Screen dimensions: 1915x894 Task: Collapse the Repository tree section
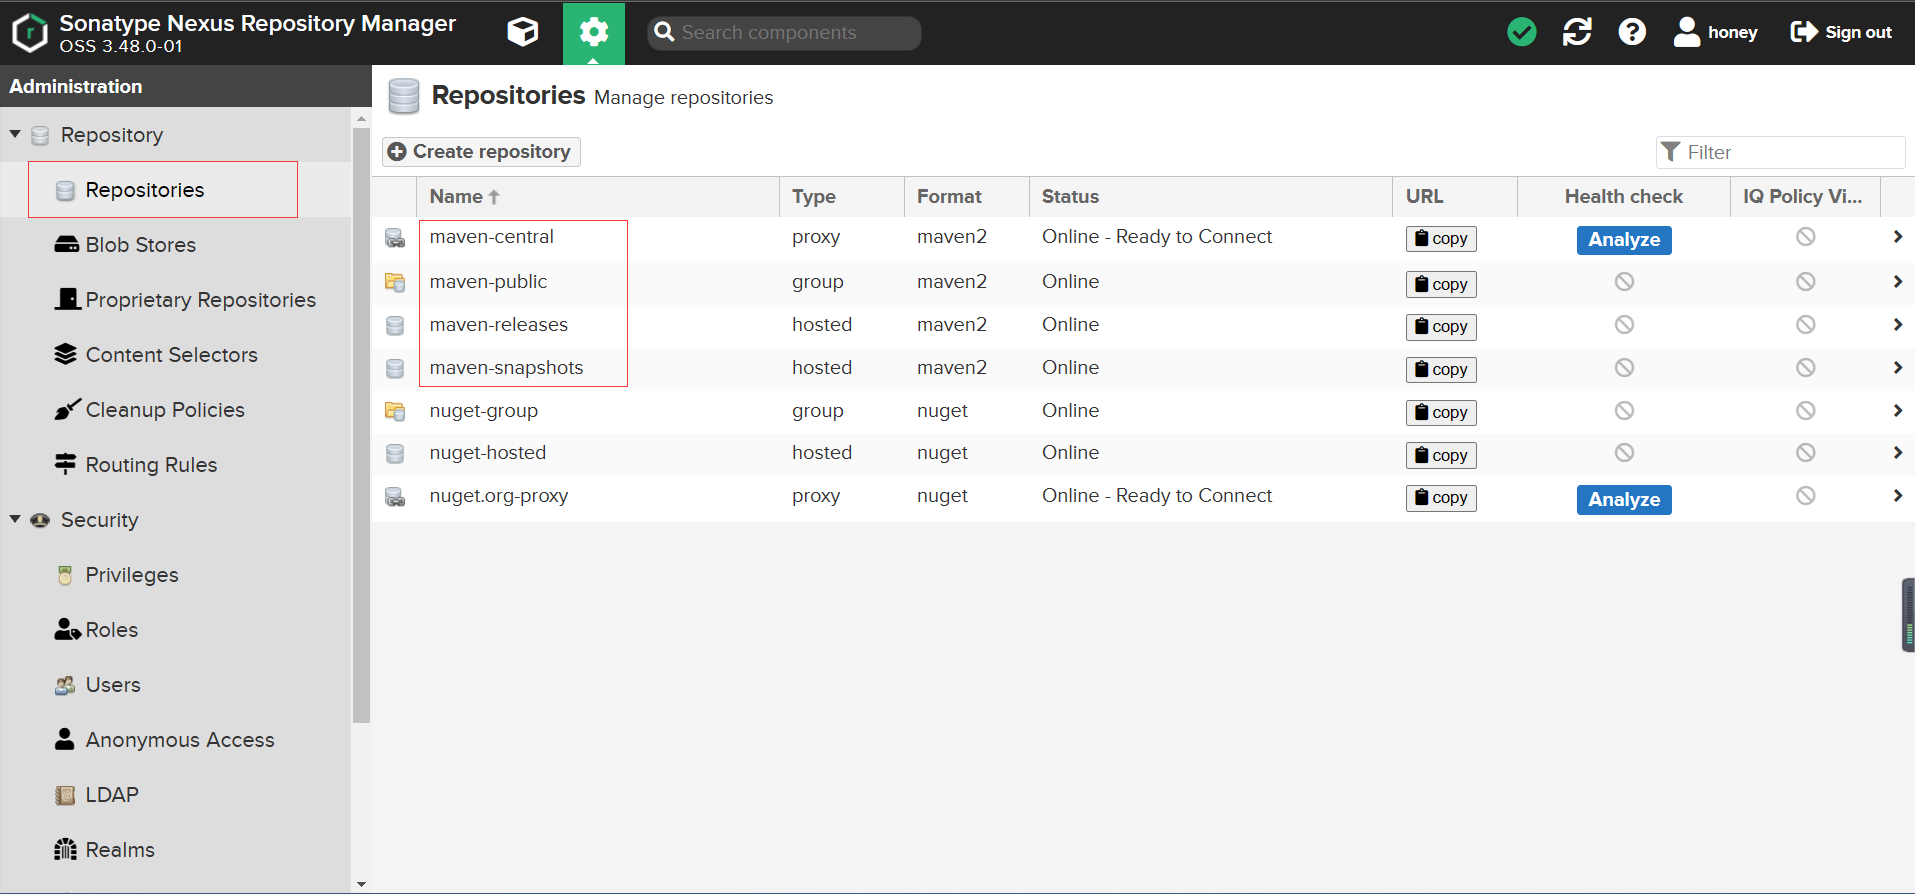[x=15, y=134]
